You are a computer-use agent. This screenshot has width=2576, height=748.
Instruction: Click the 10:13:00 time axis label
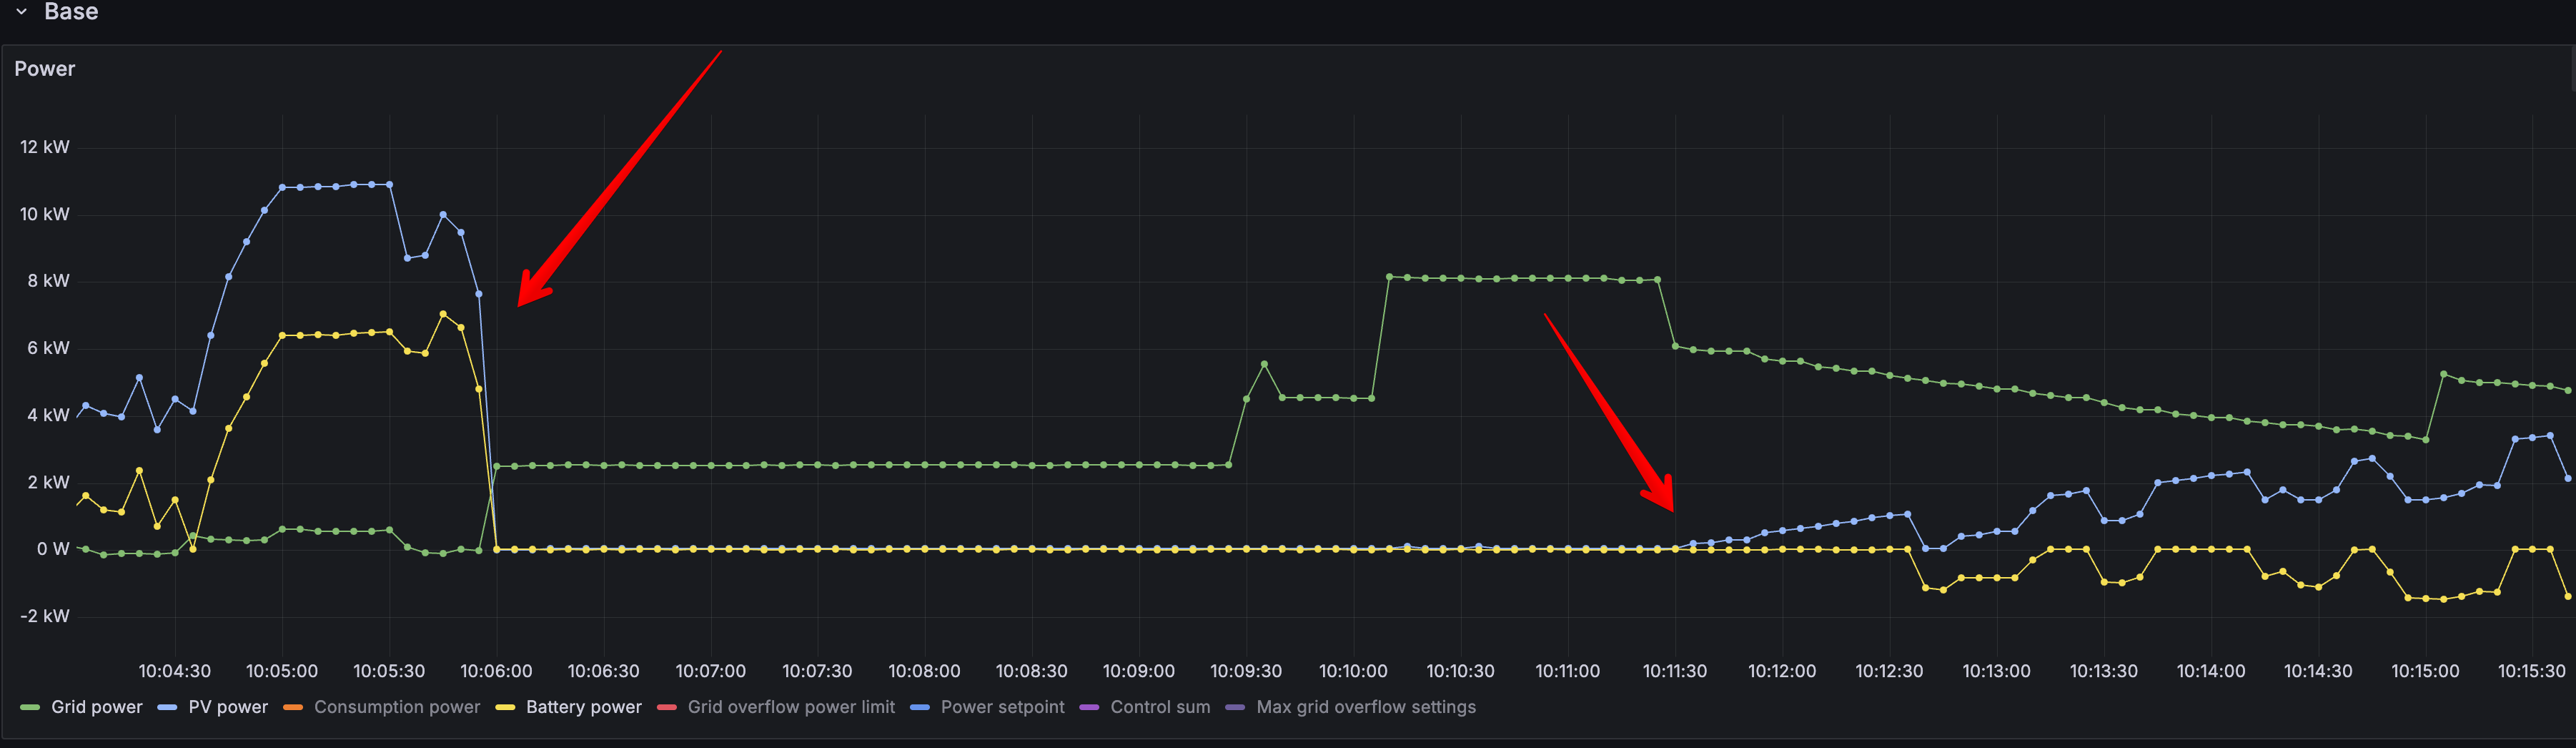(1996, 671)
